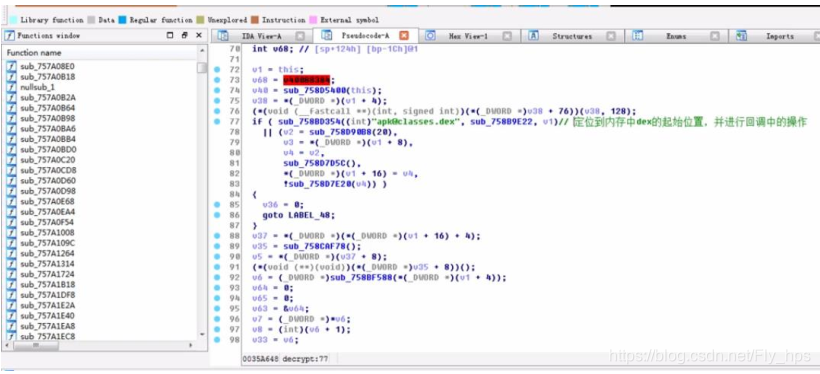Click the Structures tab icon
Screen dimensions: 820x374
click(533, 36)
